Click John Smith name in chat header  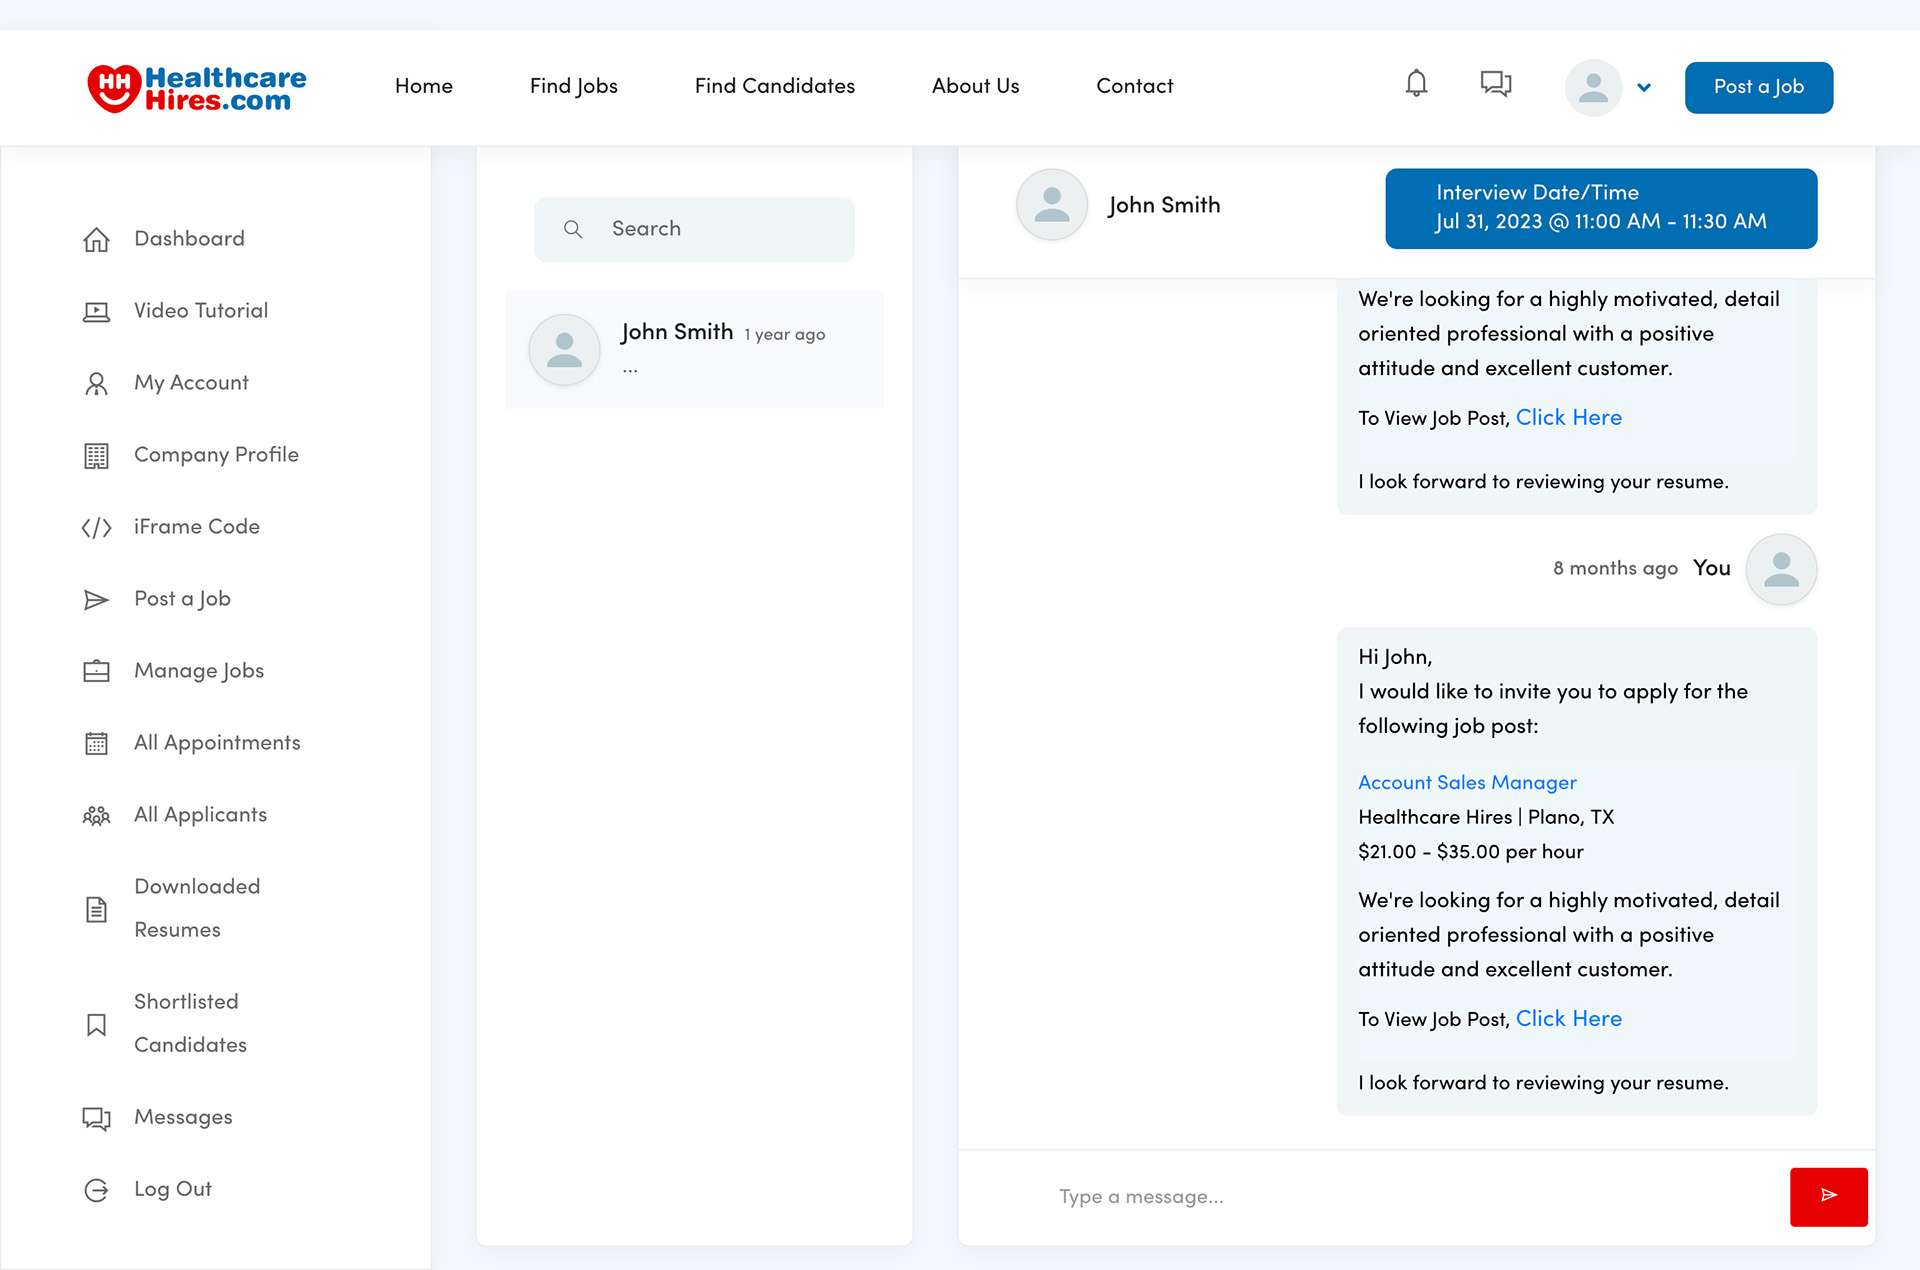(1164, 205)
